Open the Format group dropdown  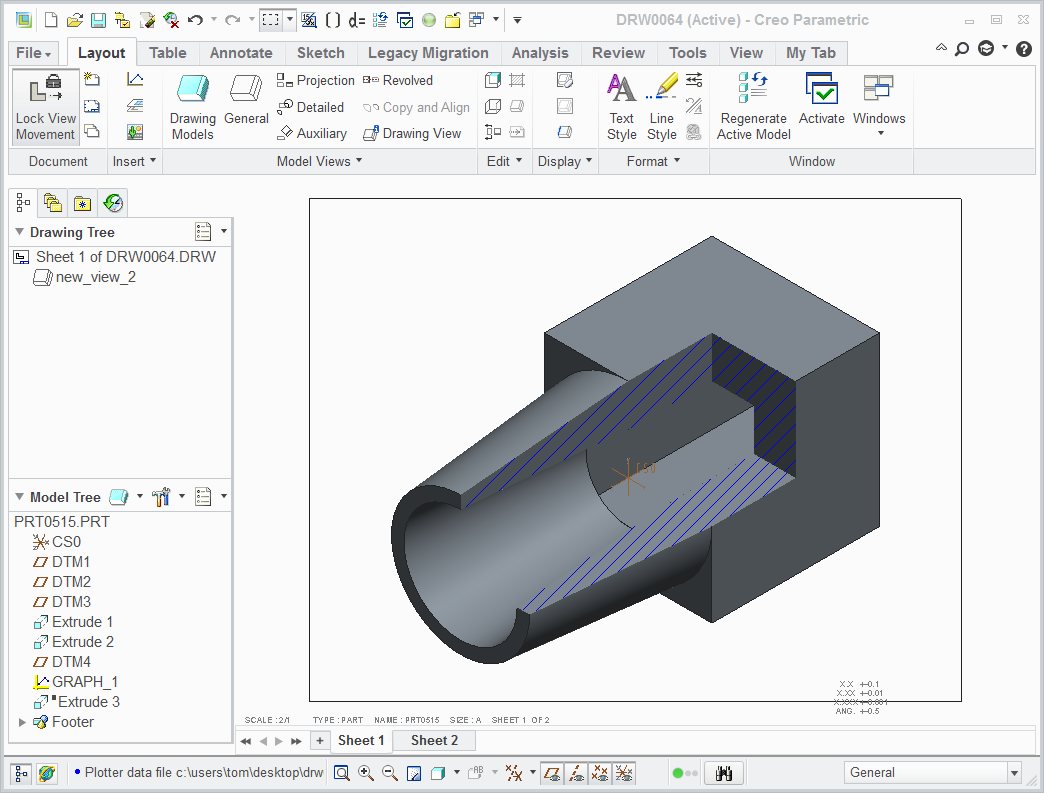[x=653, y=161]
